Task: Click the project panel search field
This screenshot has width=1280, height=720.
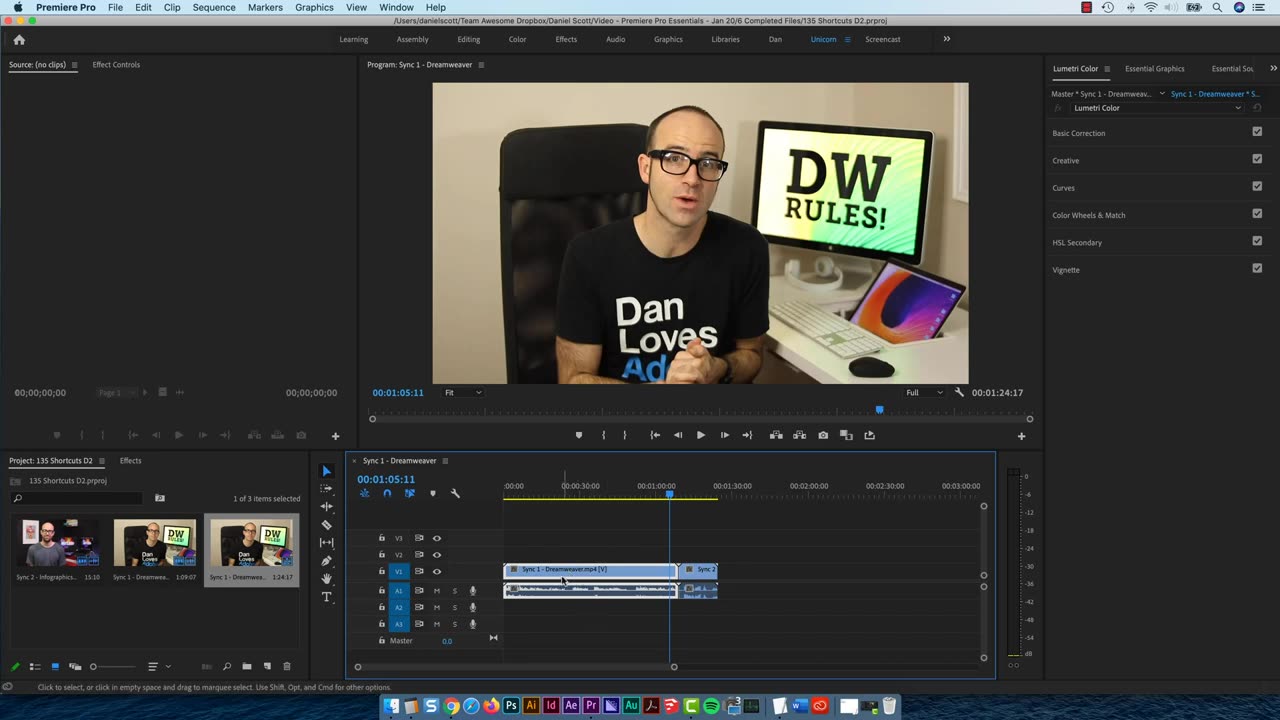Action: click(x=77, y=498)
